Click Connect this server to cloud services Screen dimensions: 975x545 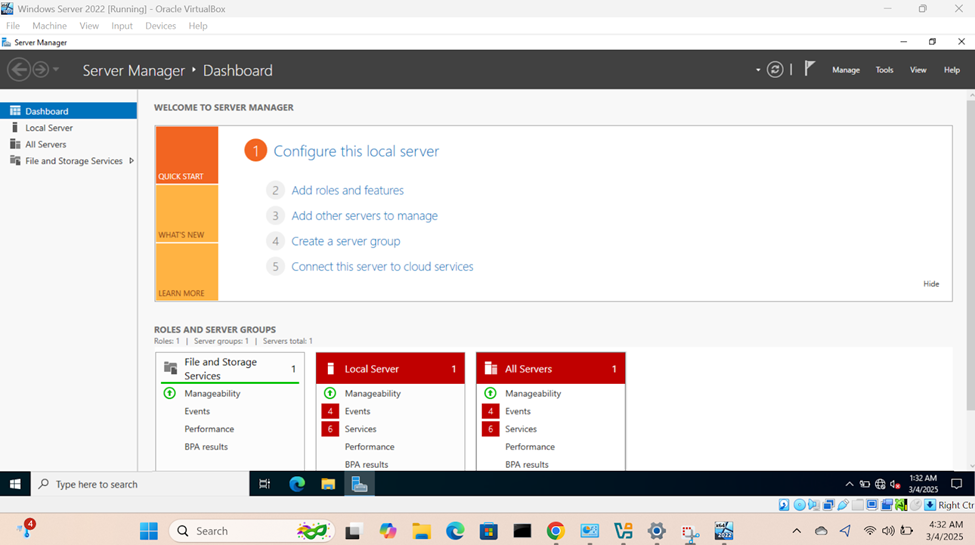click(x=382, y=266)
